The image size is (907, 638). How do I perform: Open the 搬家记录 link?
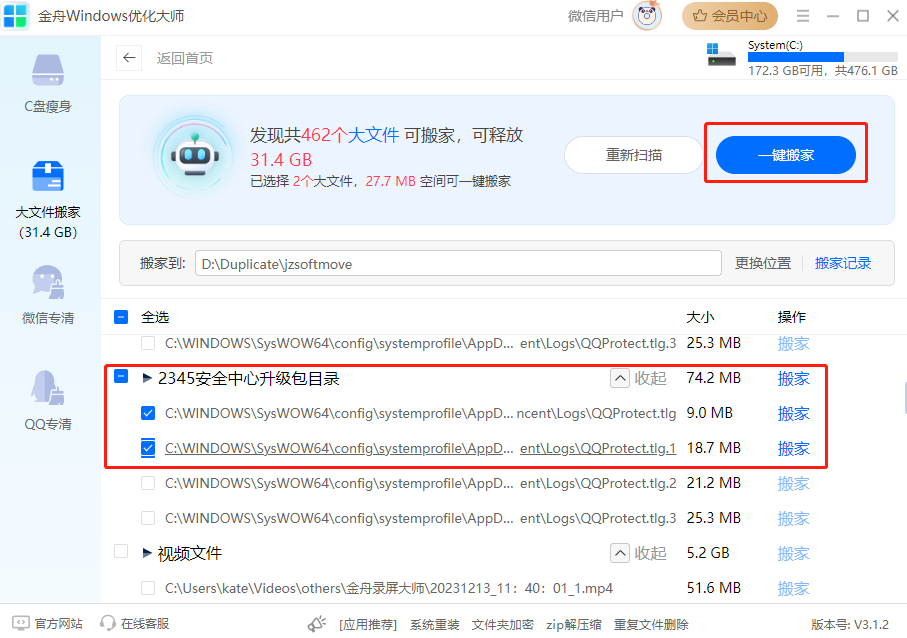pyautogui.click(x=842, y=263)
